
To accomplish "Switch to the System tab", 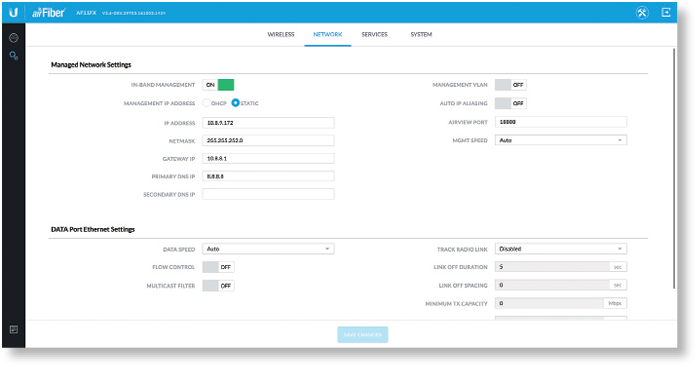I will coord(421,34).
